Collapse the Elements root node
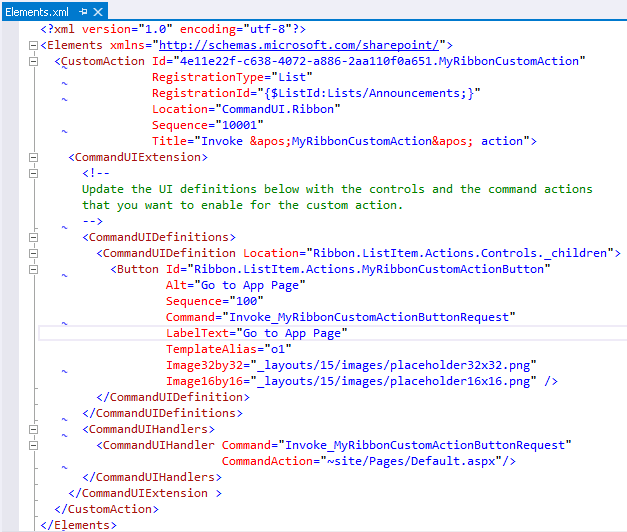The image size is (627, 532). (34, 46)
